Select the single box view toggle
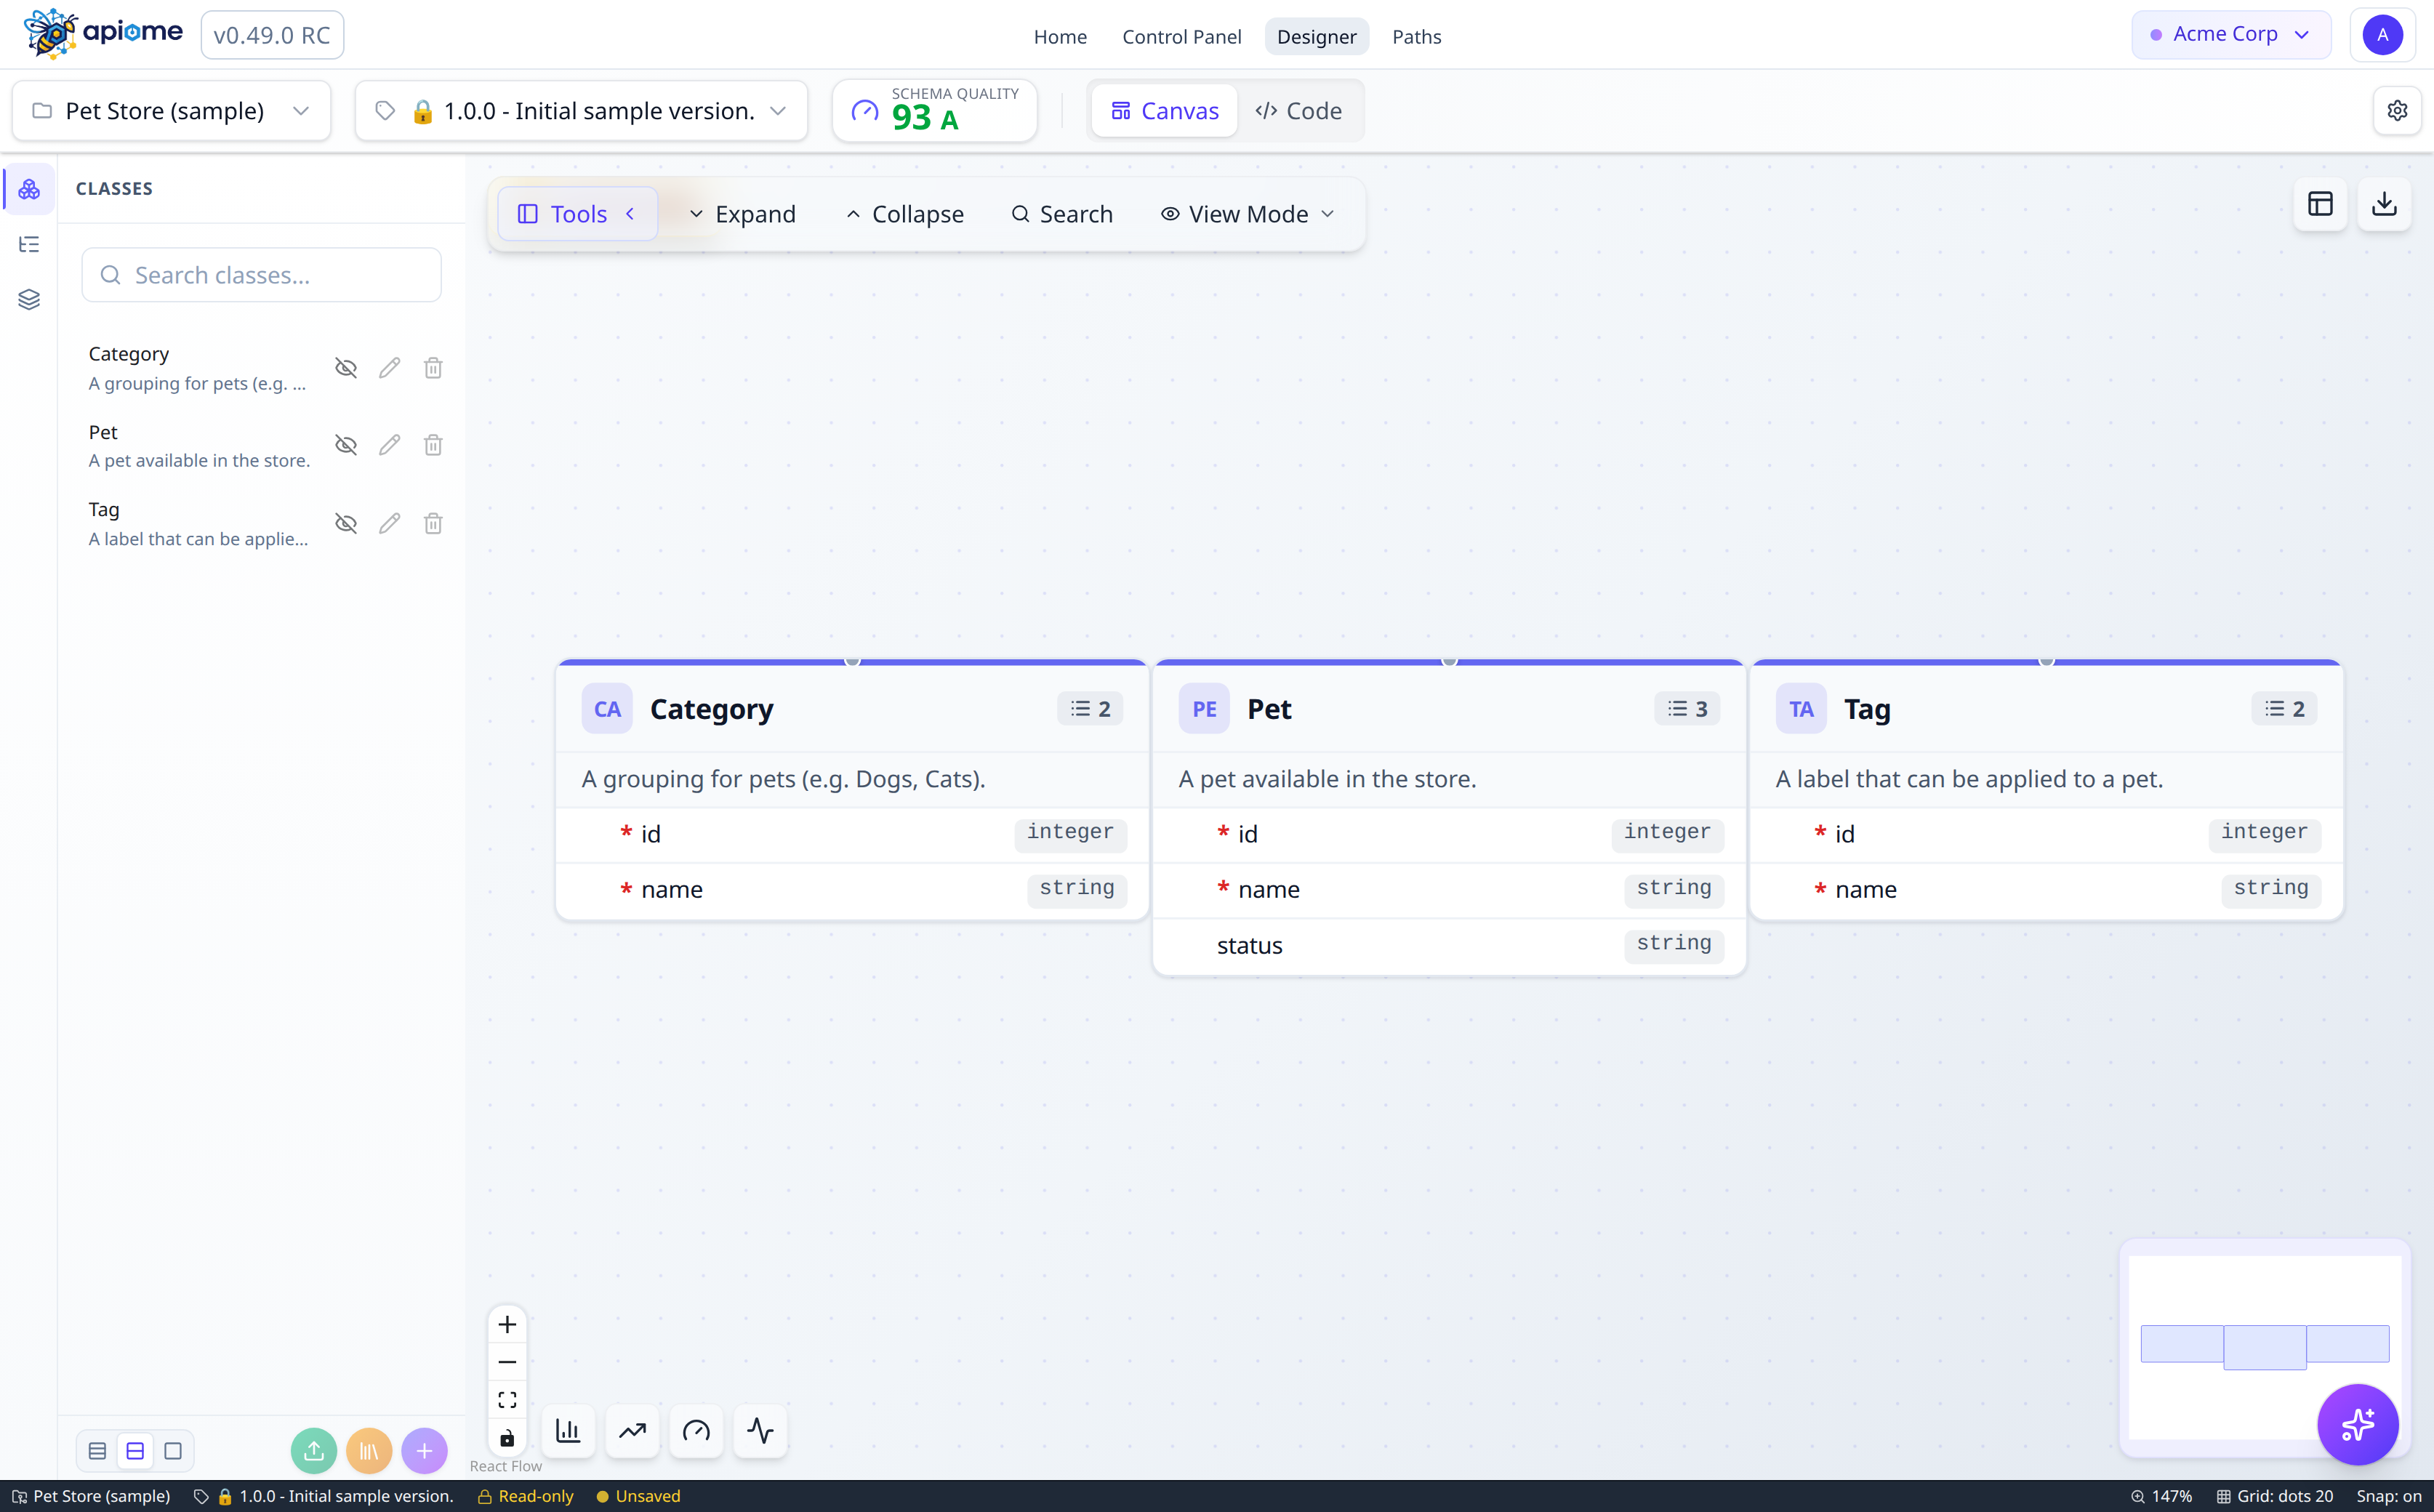This screenshot has height=1512, width=2434. pyautogui.click(x=173, y=1451)
